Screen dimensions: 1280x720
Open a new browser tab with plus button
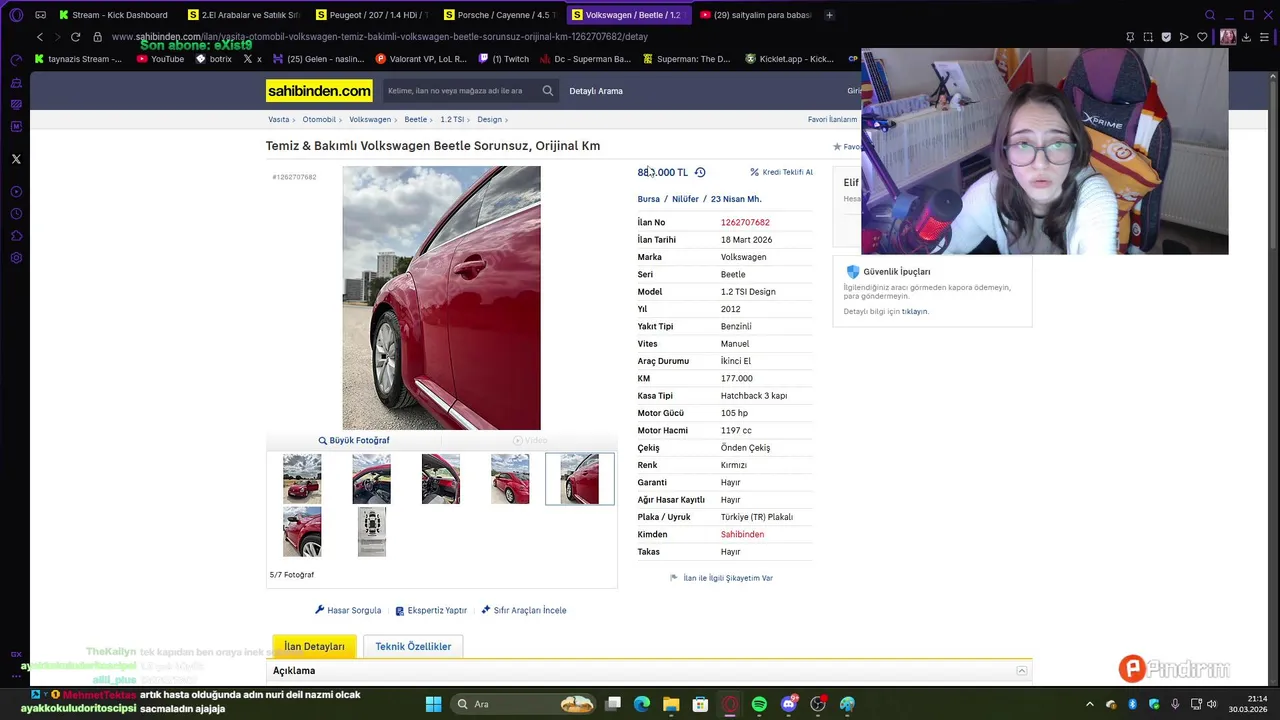(829, 15)
